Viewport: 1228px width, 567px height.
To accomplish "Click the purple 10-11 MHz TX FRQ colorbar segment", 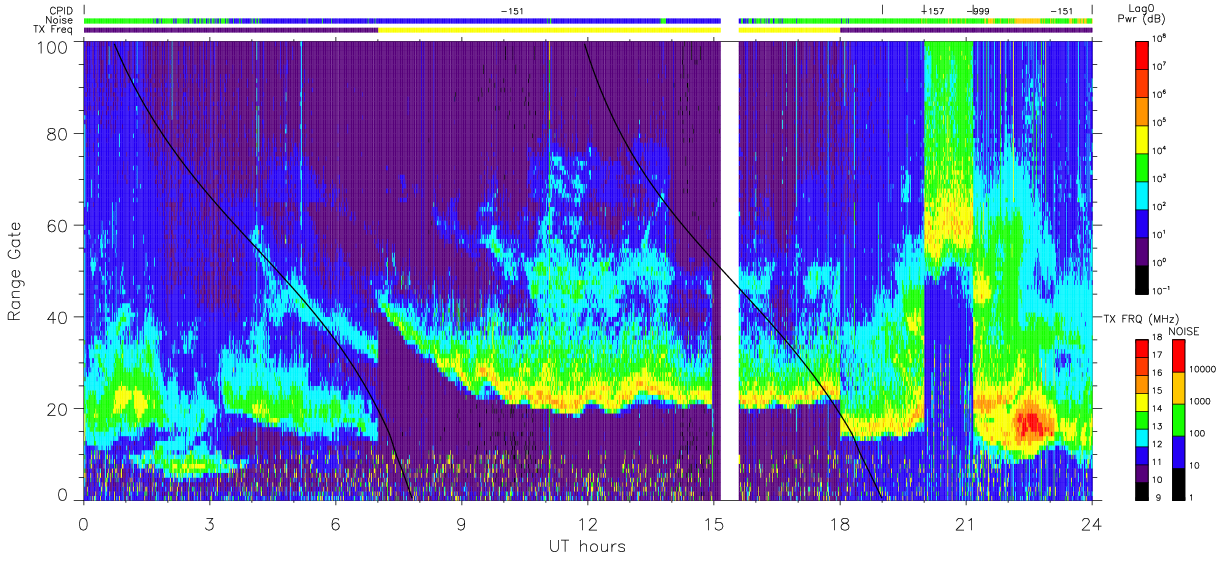I will click(1142, 471).
